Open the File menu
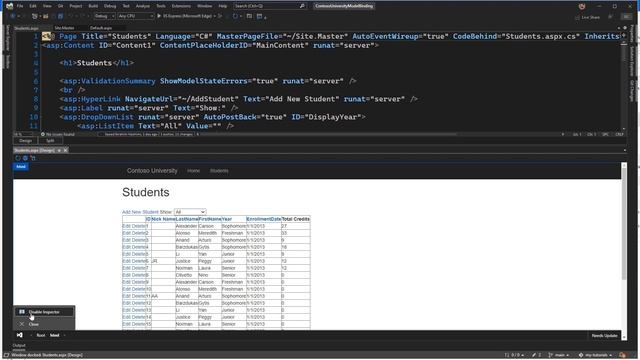640x360 pixels. click(x=20, y=6)
